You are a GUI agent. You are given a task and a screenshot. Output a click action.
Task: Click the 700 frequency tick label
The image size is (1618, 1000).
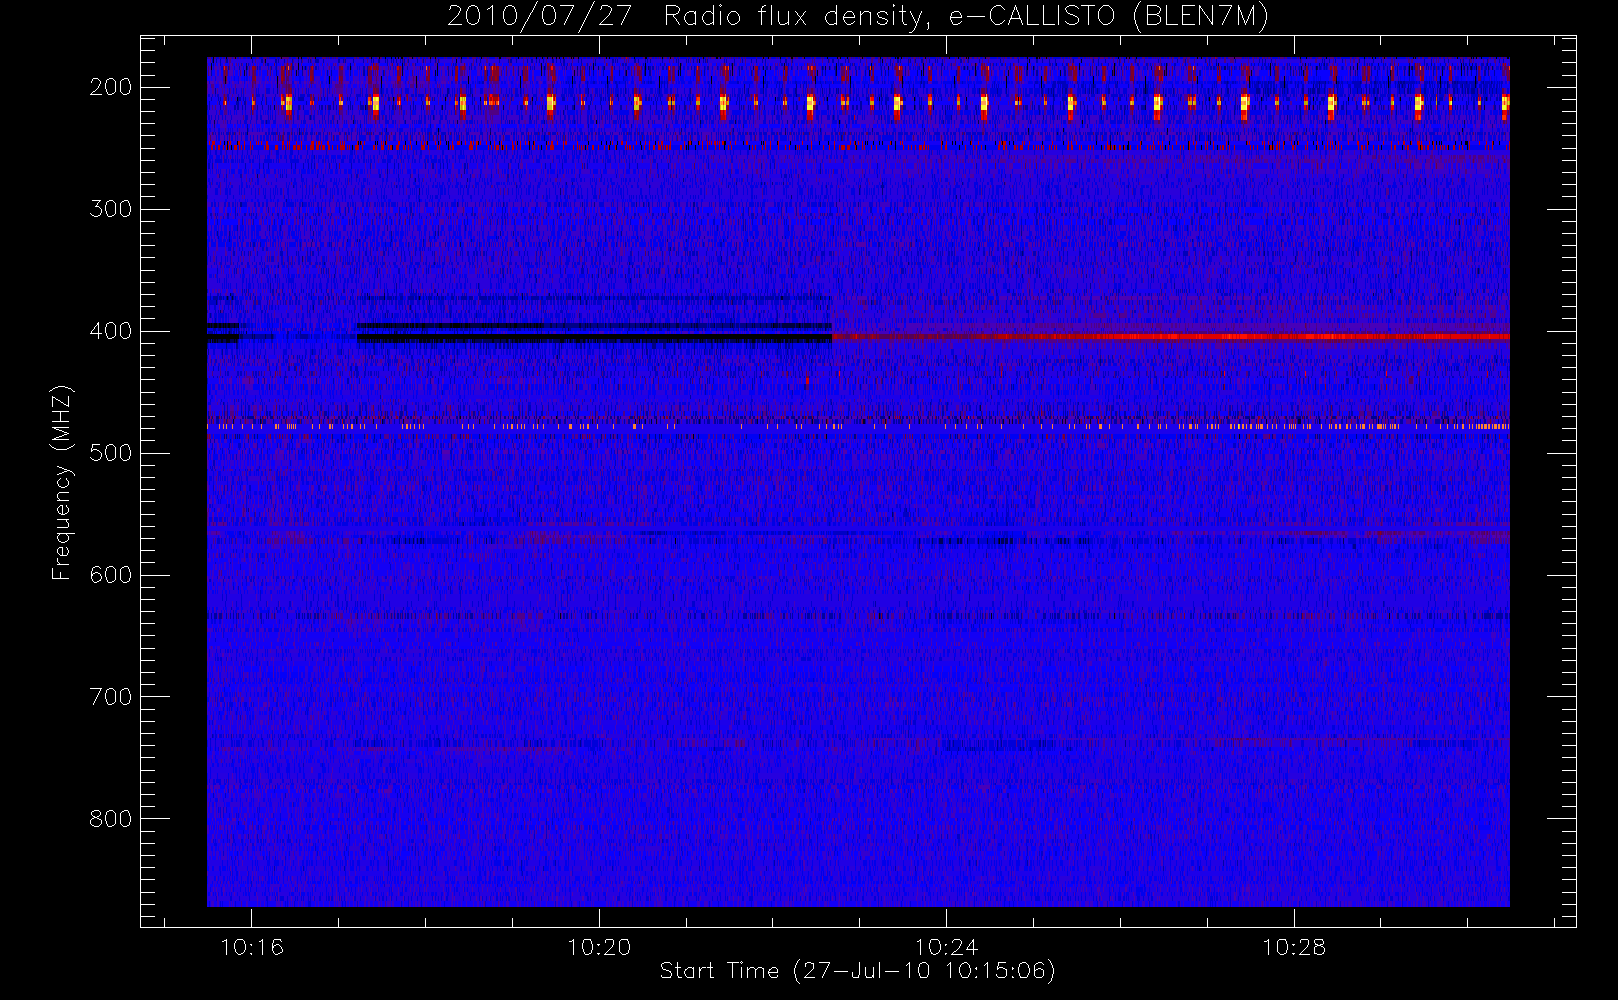[x=110, y=697]
